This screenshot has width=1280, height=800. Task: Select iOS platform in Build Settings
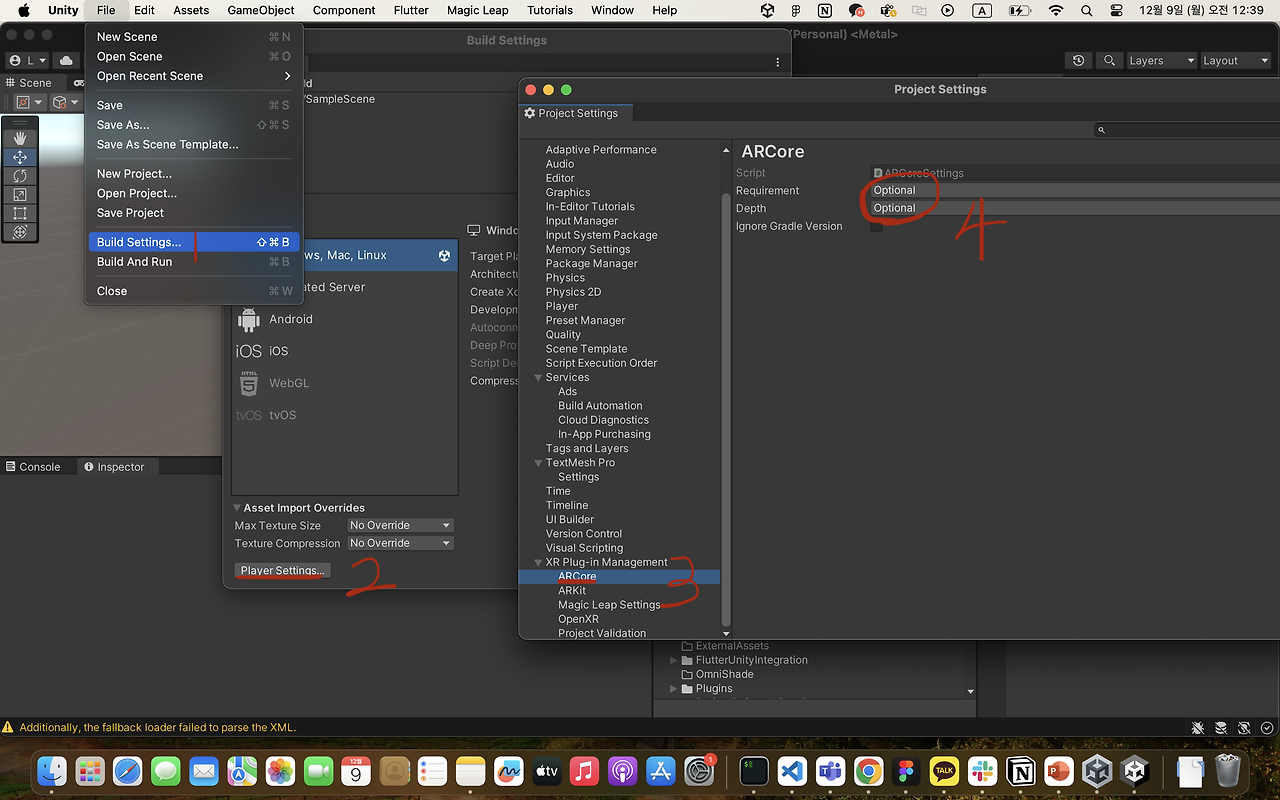[345, 351]
